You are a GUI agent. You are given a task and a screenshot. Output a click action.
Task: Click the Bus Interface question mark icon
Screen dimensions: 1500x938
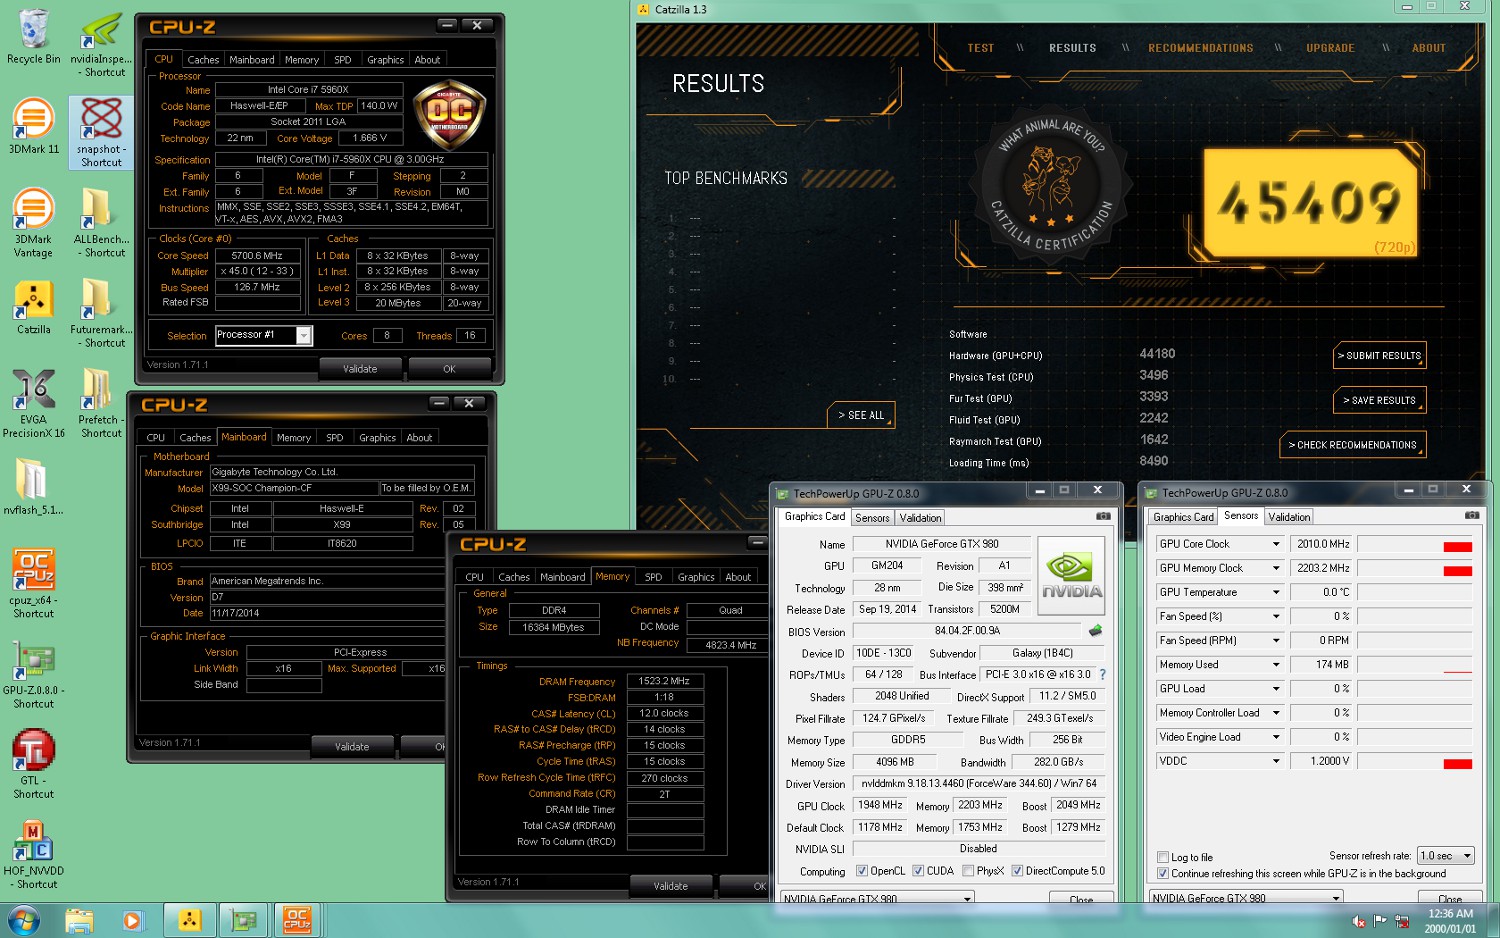pos(1102,675)
